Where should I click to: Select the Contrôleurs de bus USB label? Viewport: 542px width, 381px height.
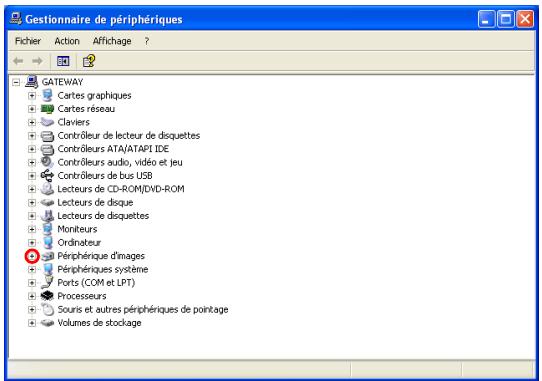click(105, 176)
